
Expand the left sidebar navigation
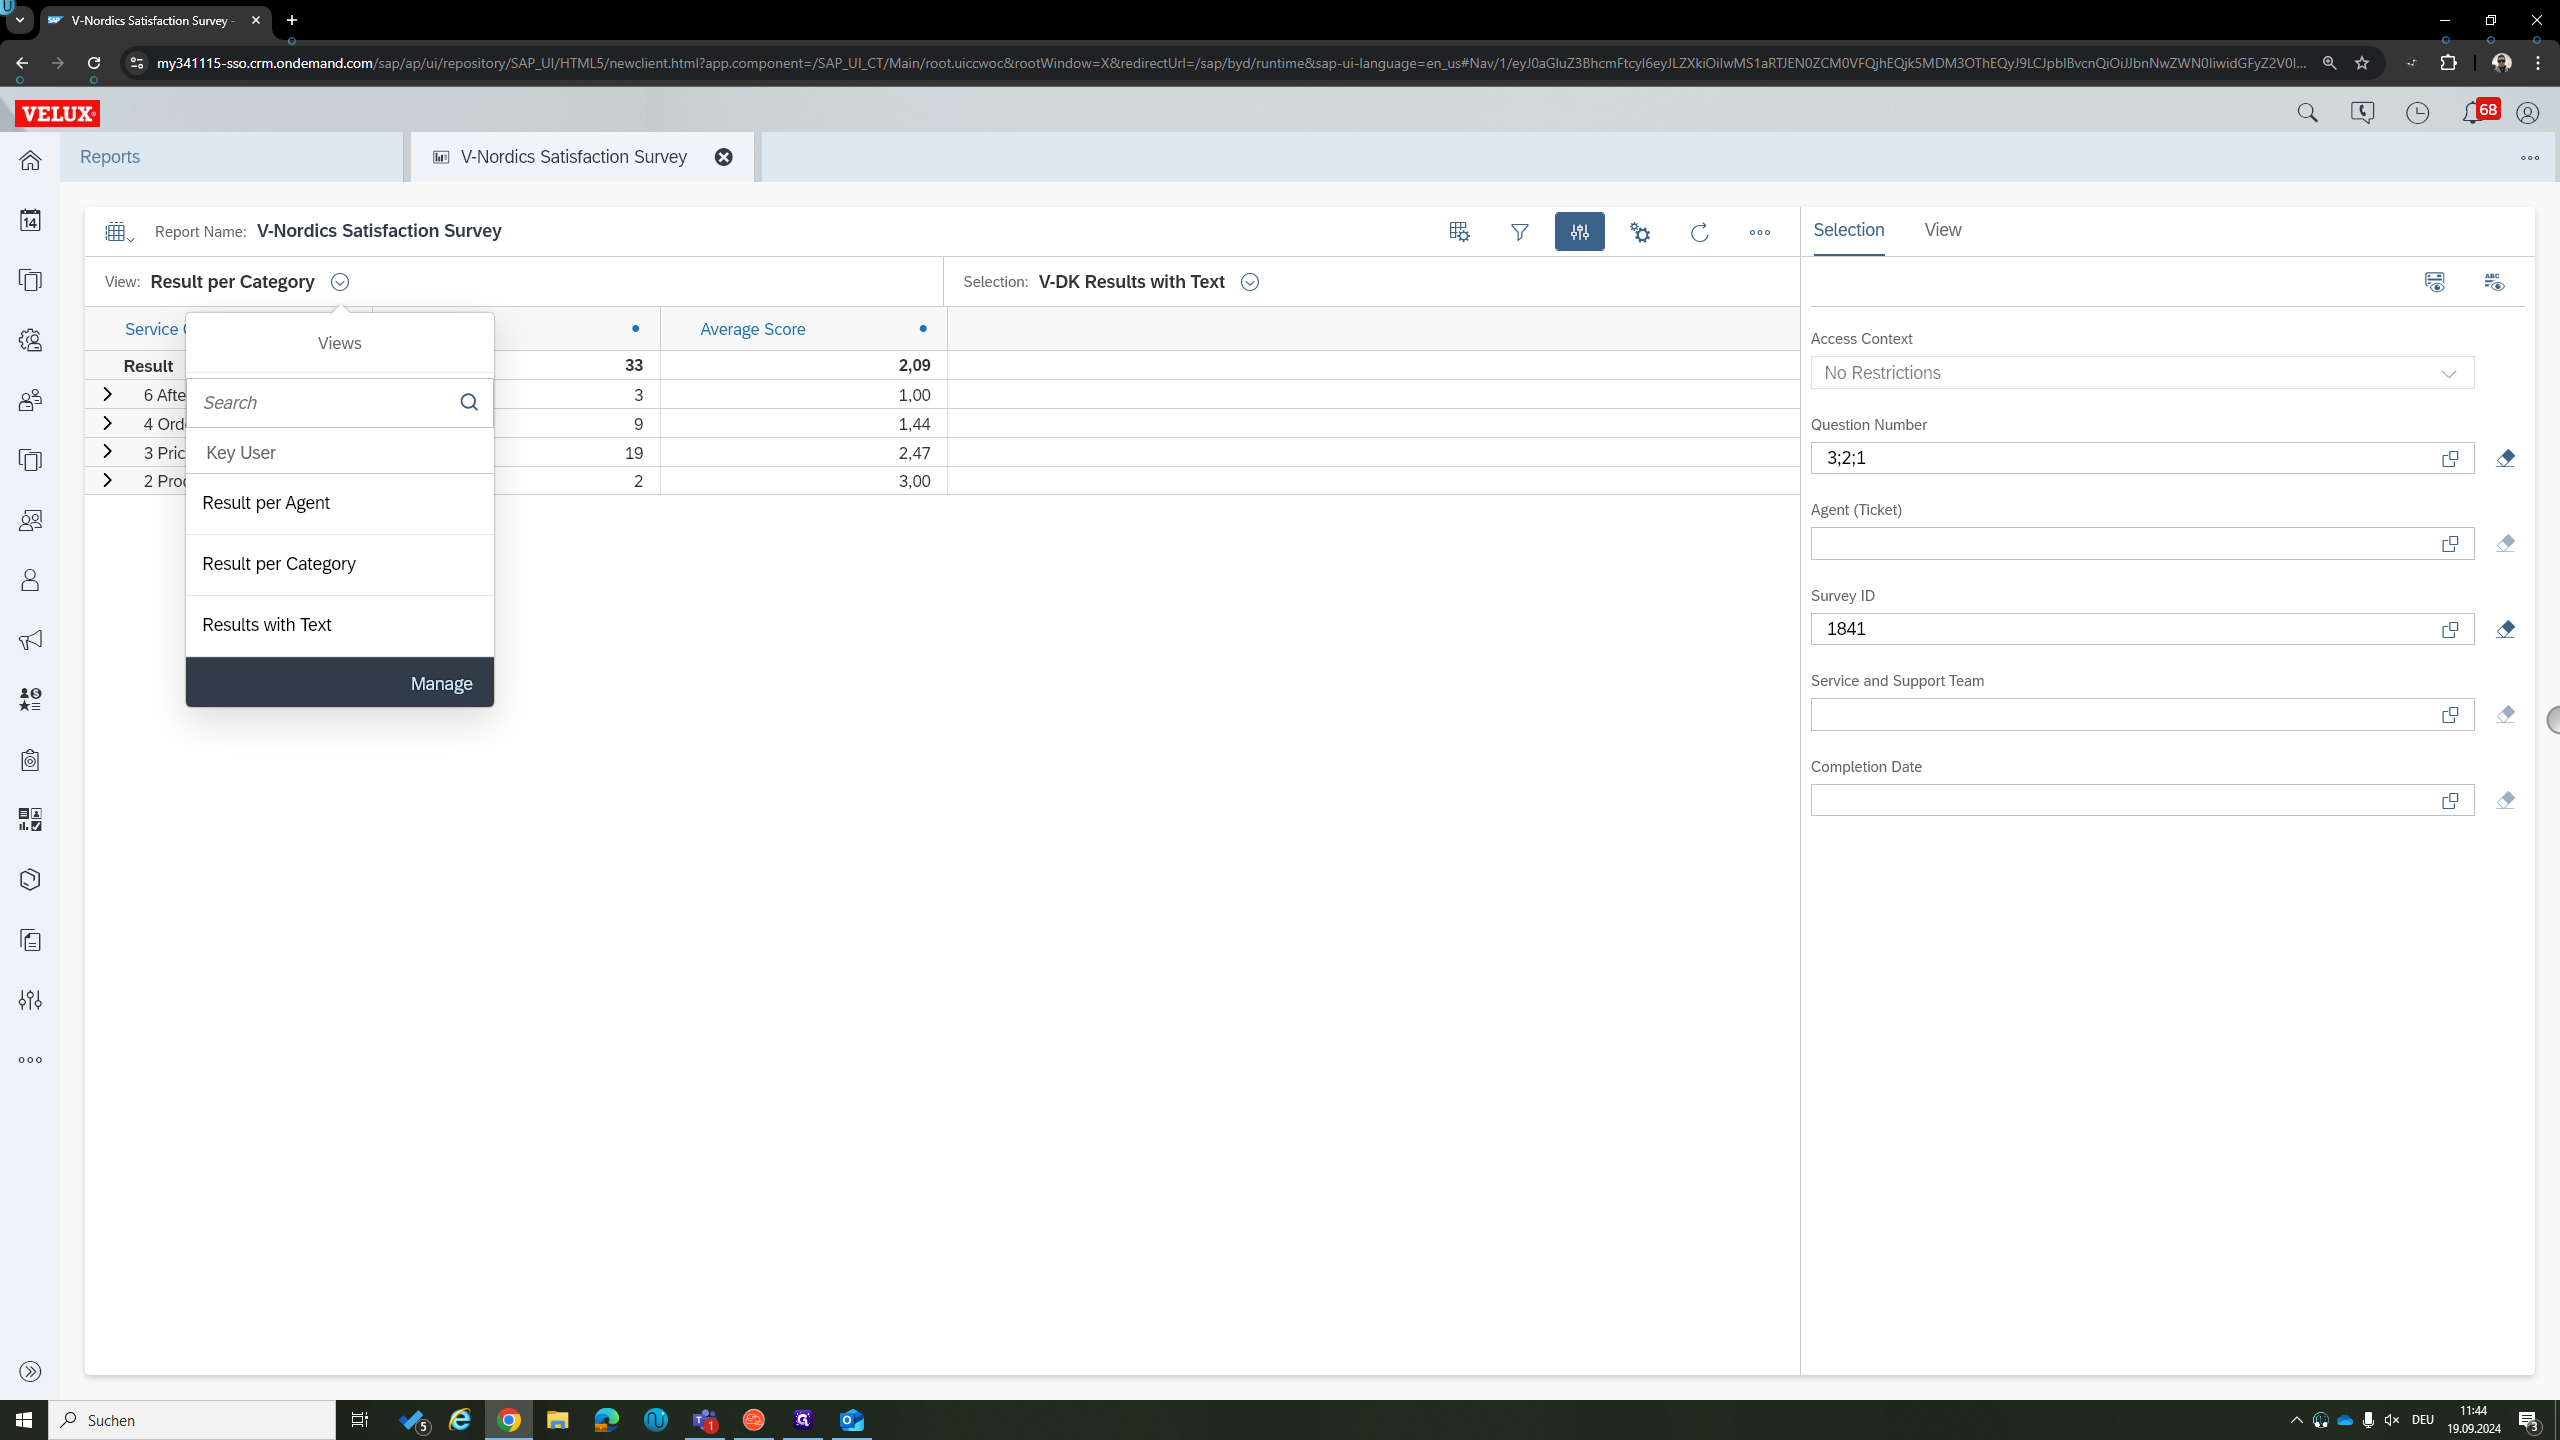tap(30, 1371)
